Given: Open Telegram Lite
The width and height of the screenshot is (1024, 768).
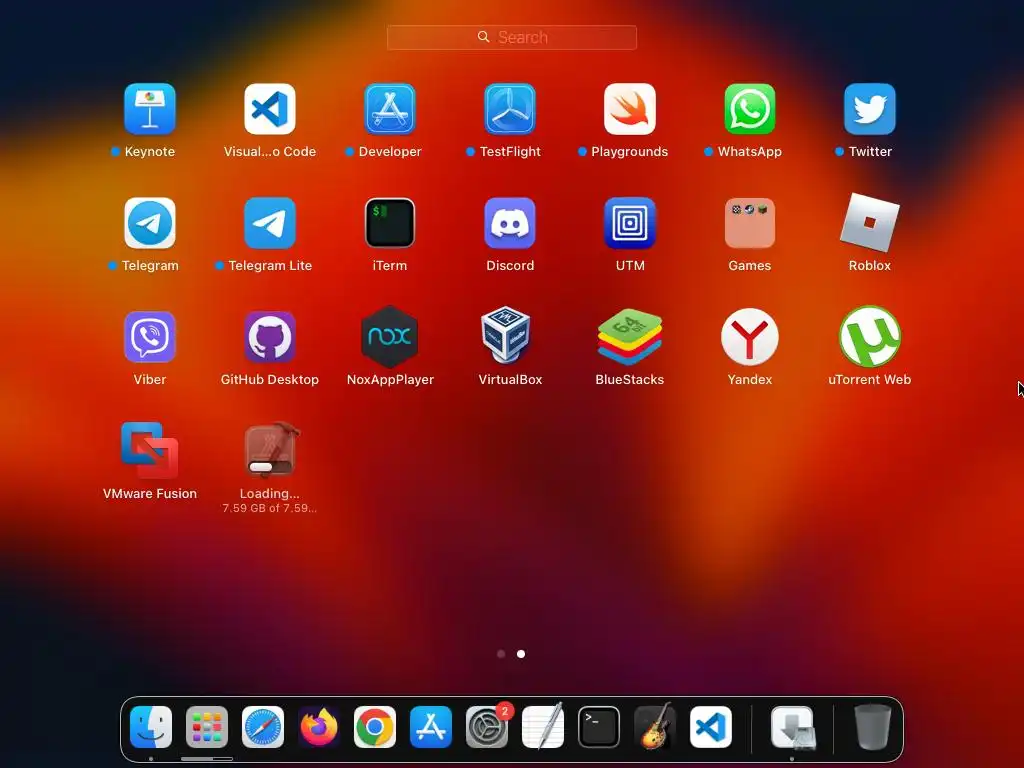Looking at the screenshot, I should pyautogui.click(x=270, y=223).
